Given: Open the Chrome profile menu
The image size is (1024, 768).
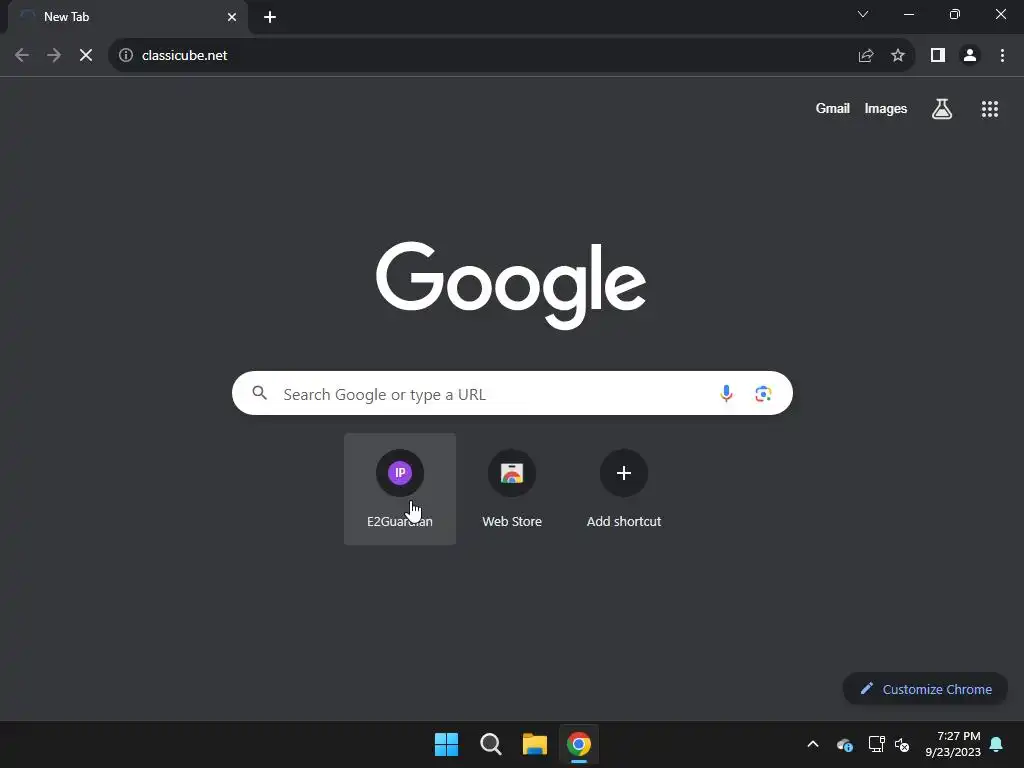Looking at the screenshot, I should [970, 56].
